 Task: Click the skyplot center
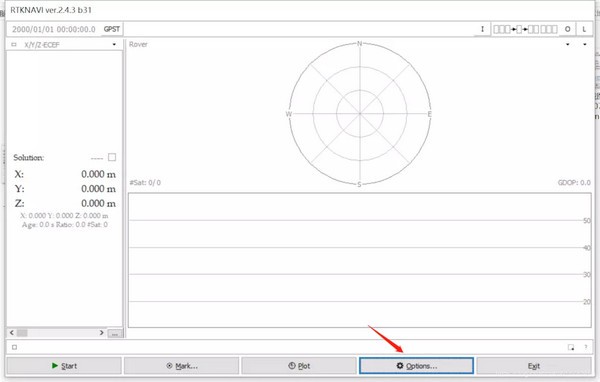coord(360,114)
